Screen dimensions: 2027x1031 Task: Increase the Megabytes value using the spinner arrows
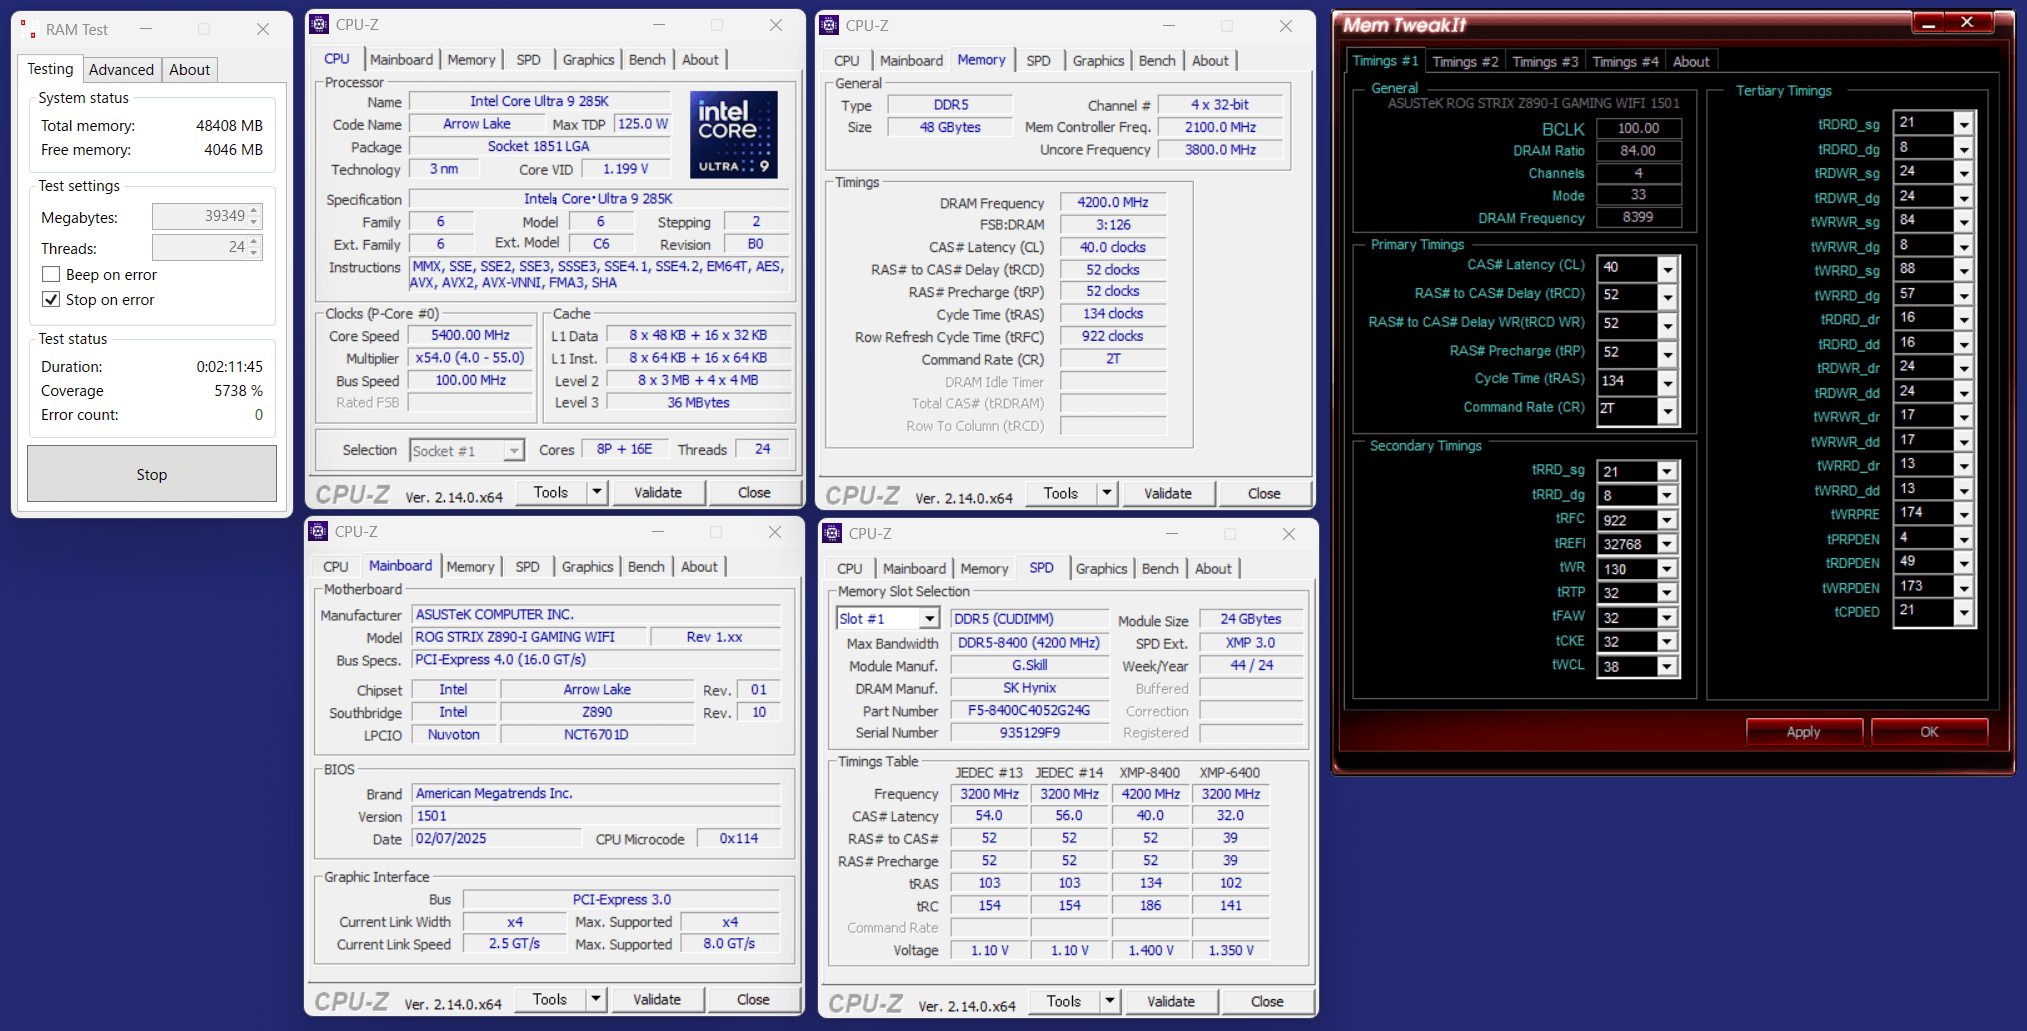click(x=255, y=211)
